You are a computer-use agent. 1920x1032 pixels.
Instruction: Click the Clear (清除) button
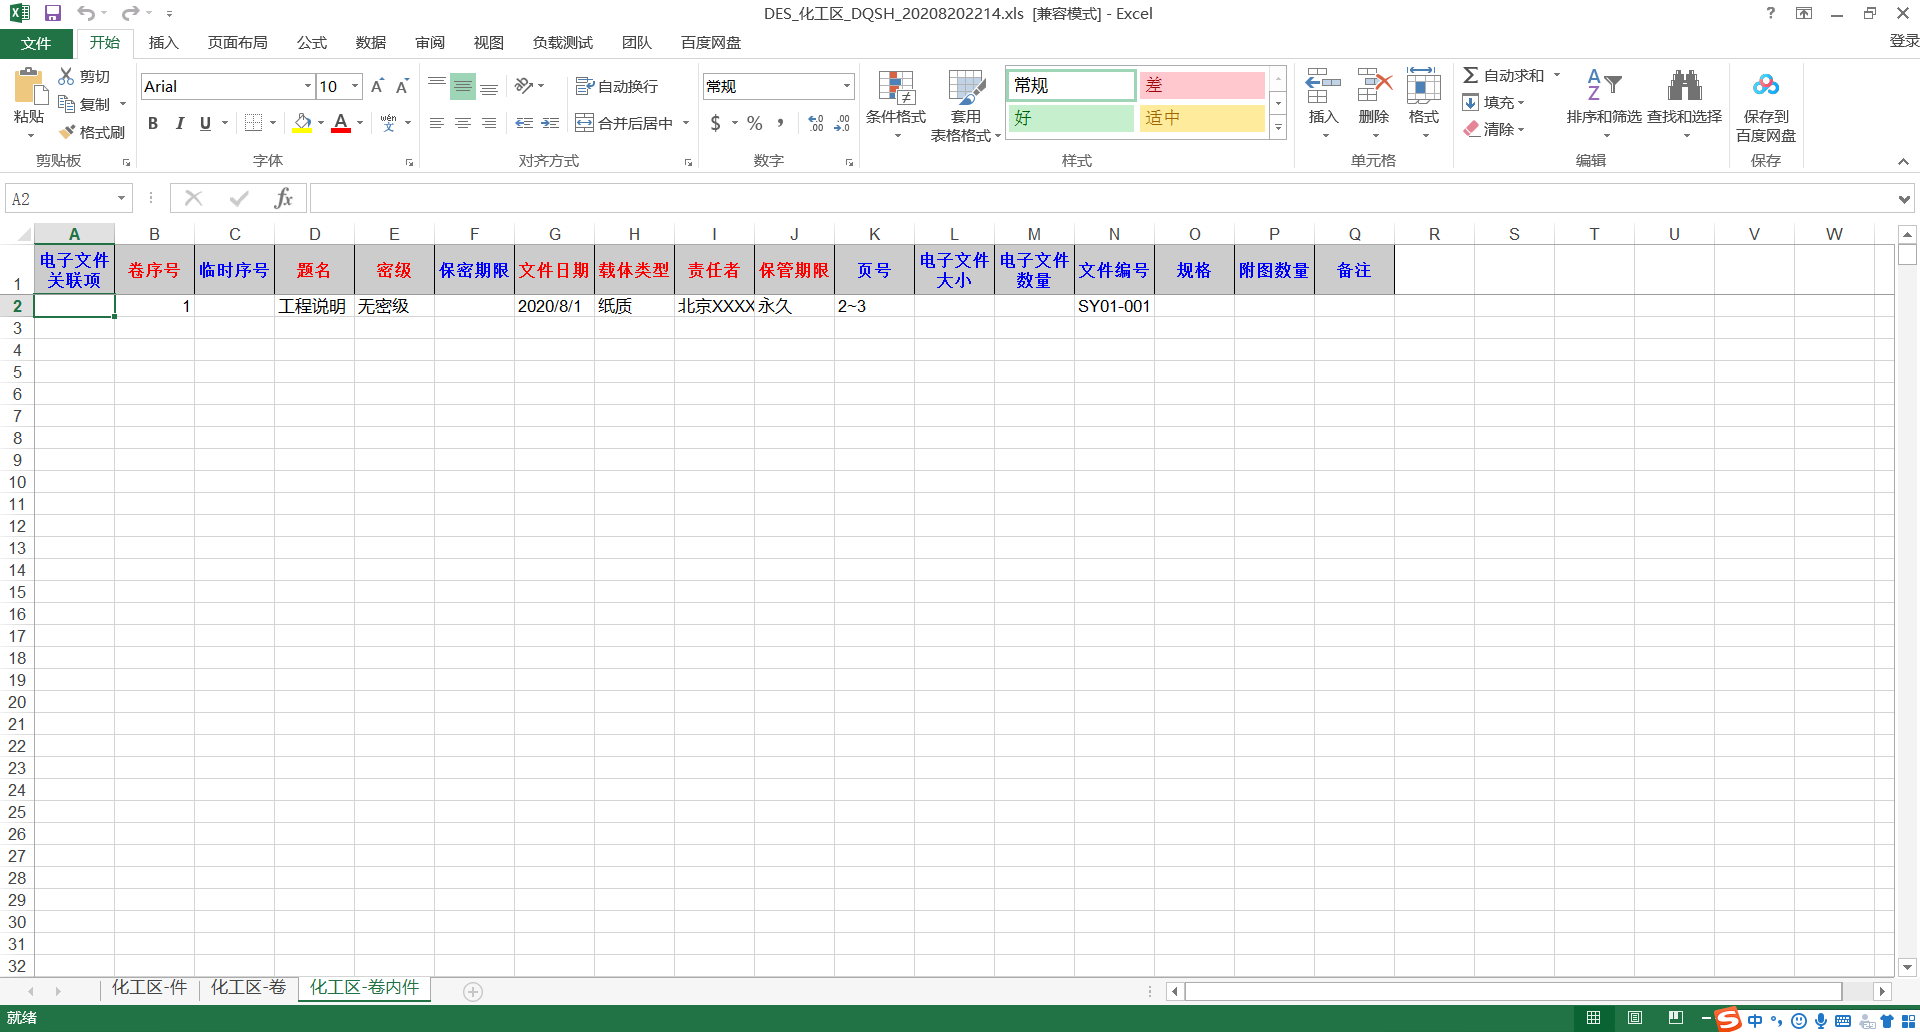tap(1493, 129)
